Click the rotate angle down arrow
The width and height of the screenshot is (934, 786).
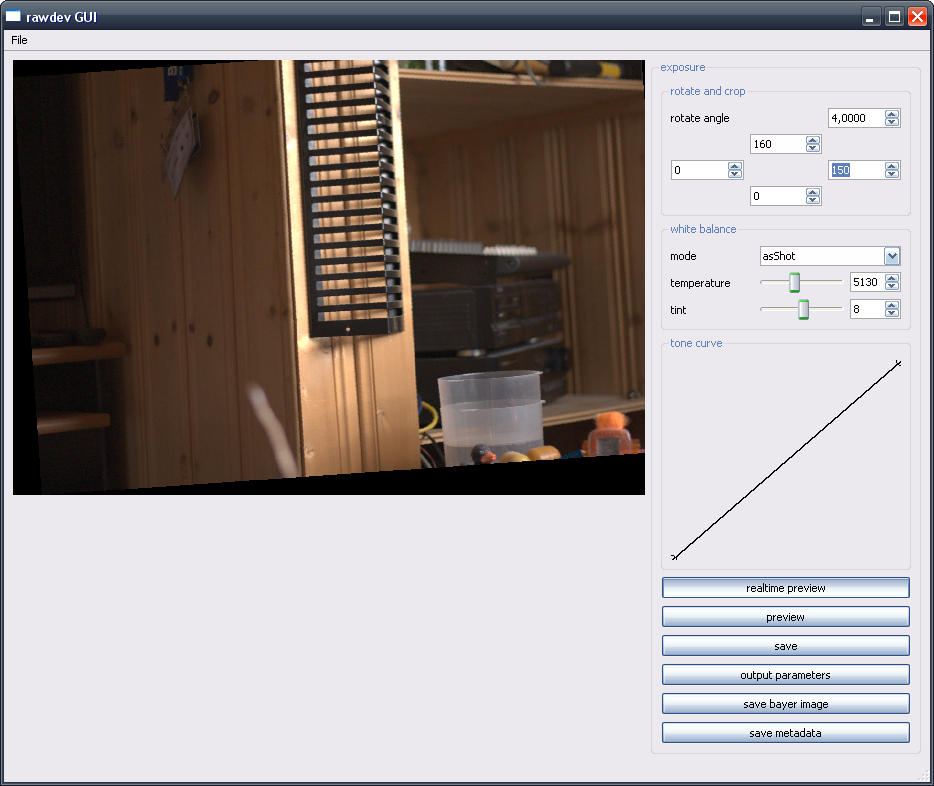point(892,123)
